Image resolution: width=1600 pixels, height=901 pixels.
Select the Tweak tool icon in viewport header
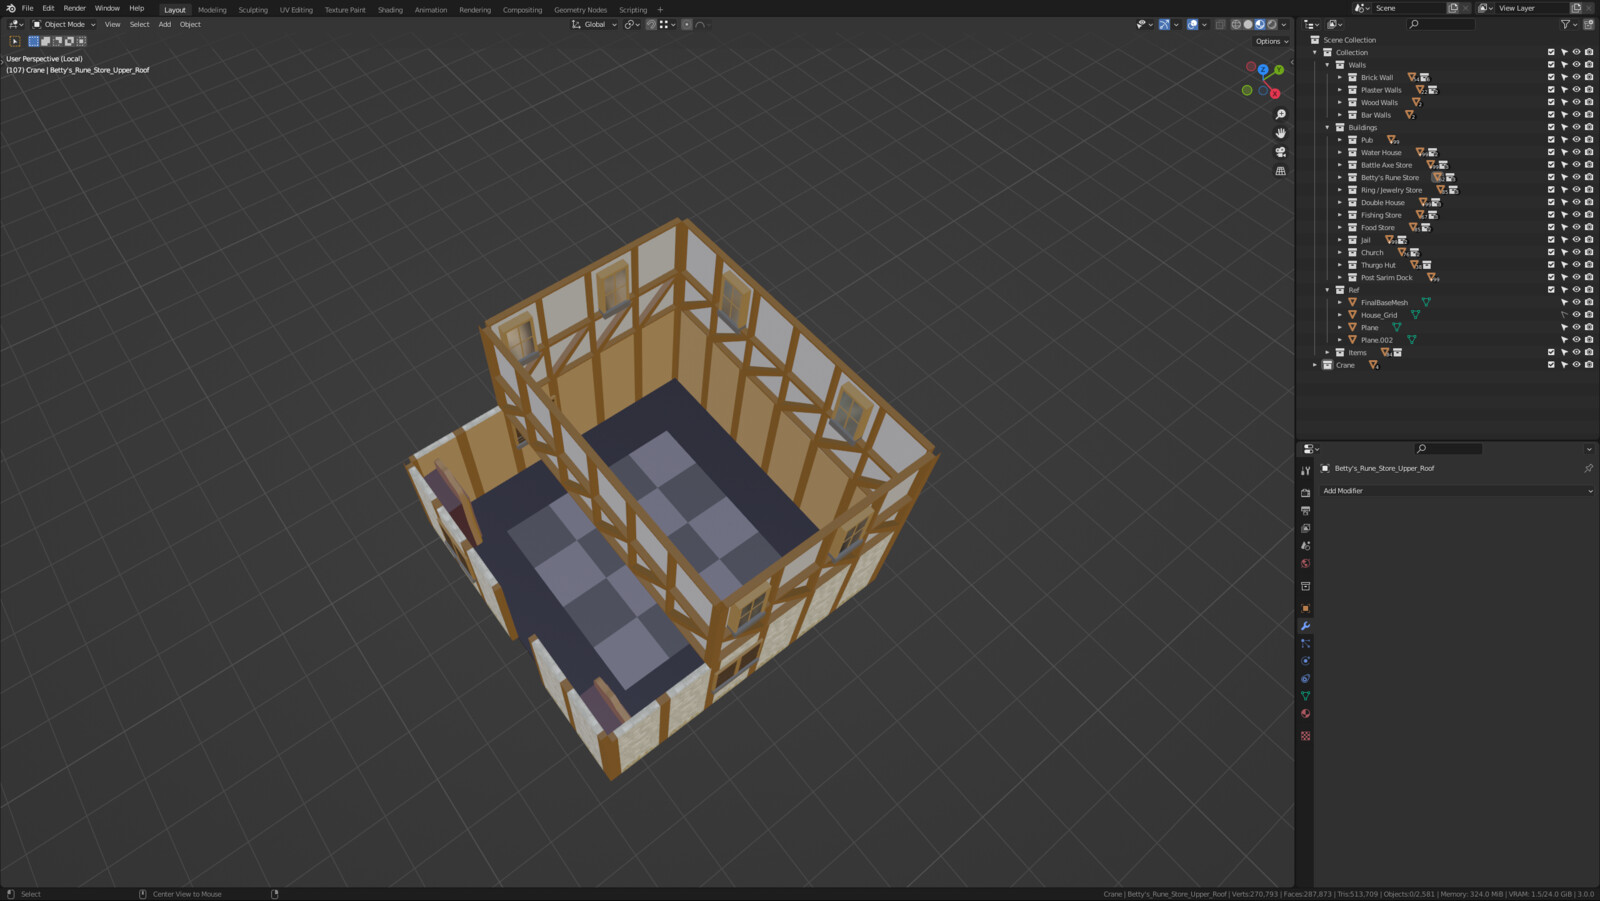coord(15,41)
